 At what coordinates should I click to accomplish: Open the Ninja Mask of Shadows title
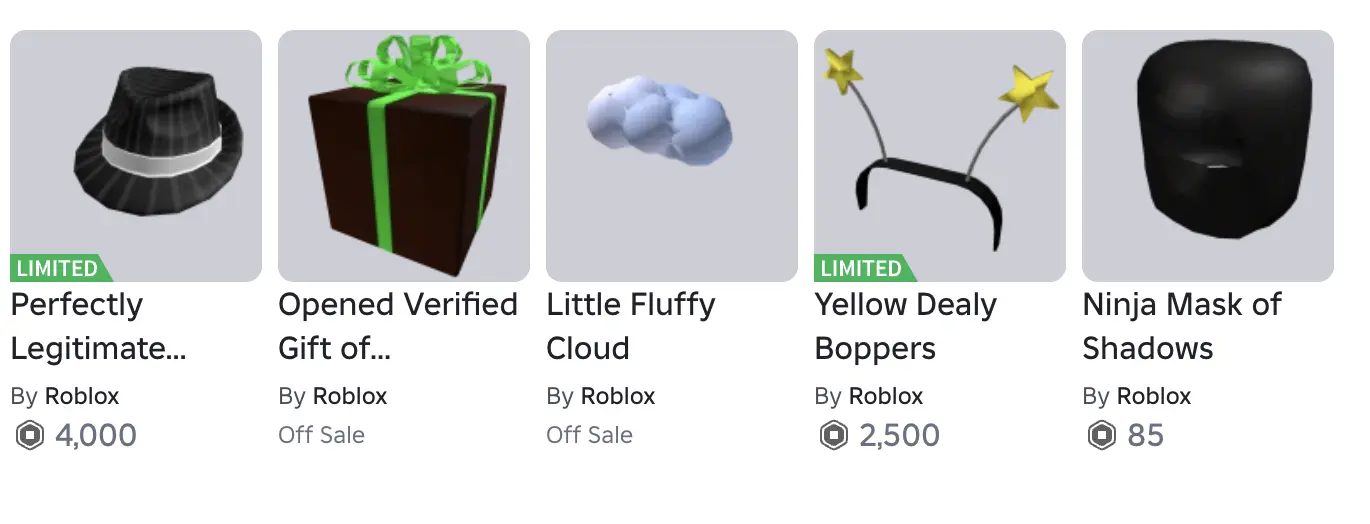pyautogui.click(x=1182, y=326)
